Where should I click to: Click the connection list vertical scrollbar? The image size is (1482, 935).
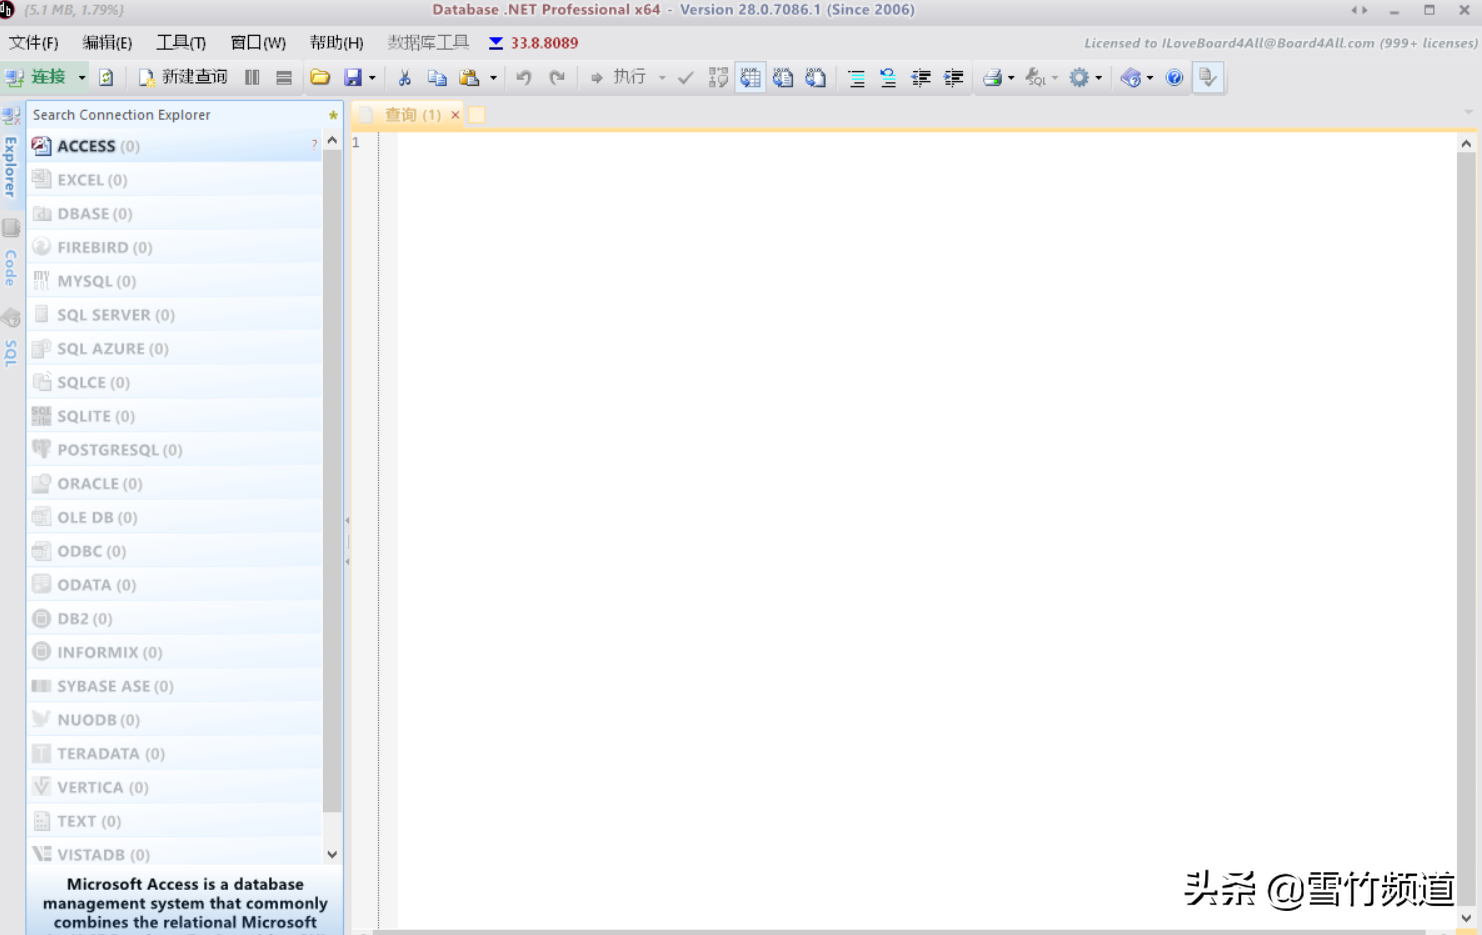pyautogui.click(x=332, y=480)
